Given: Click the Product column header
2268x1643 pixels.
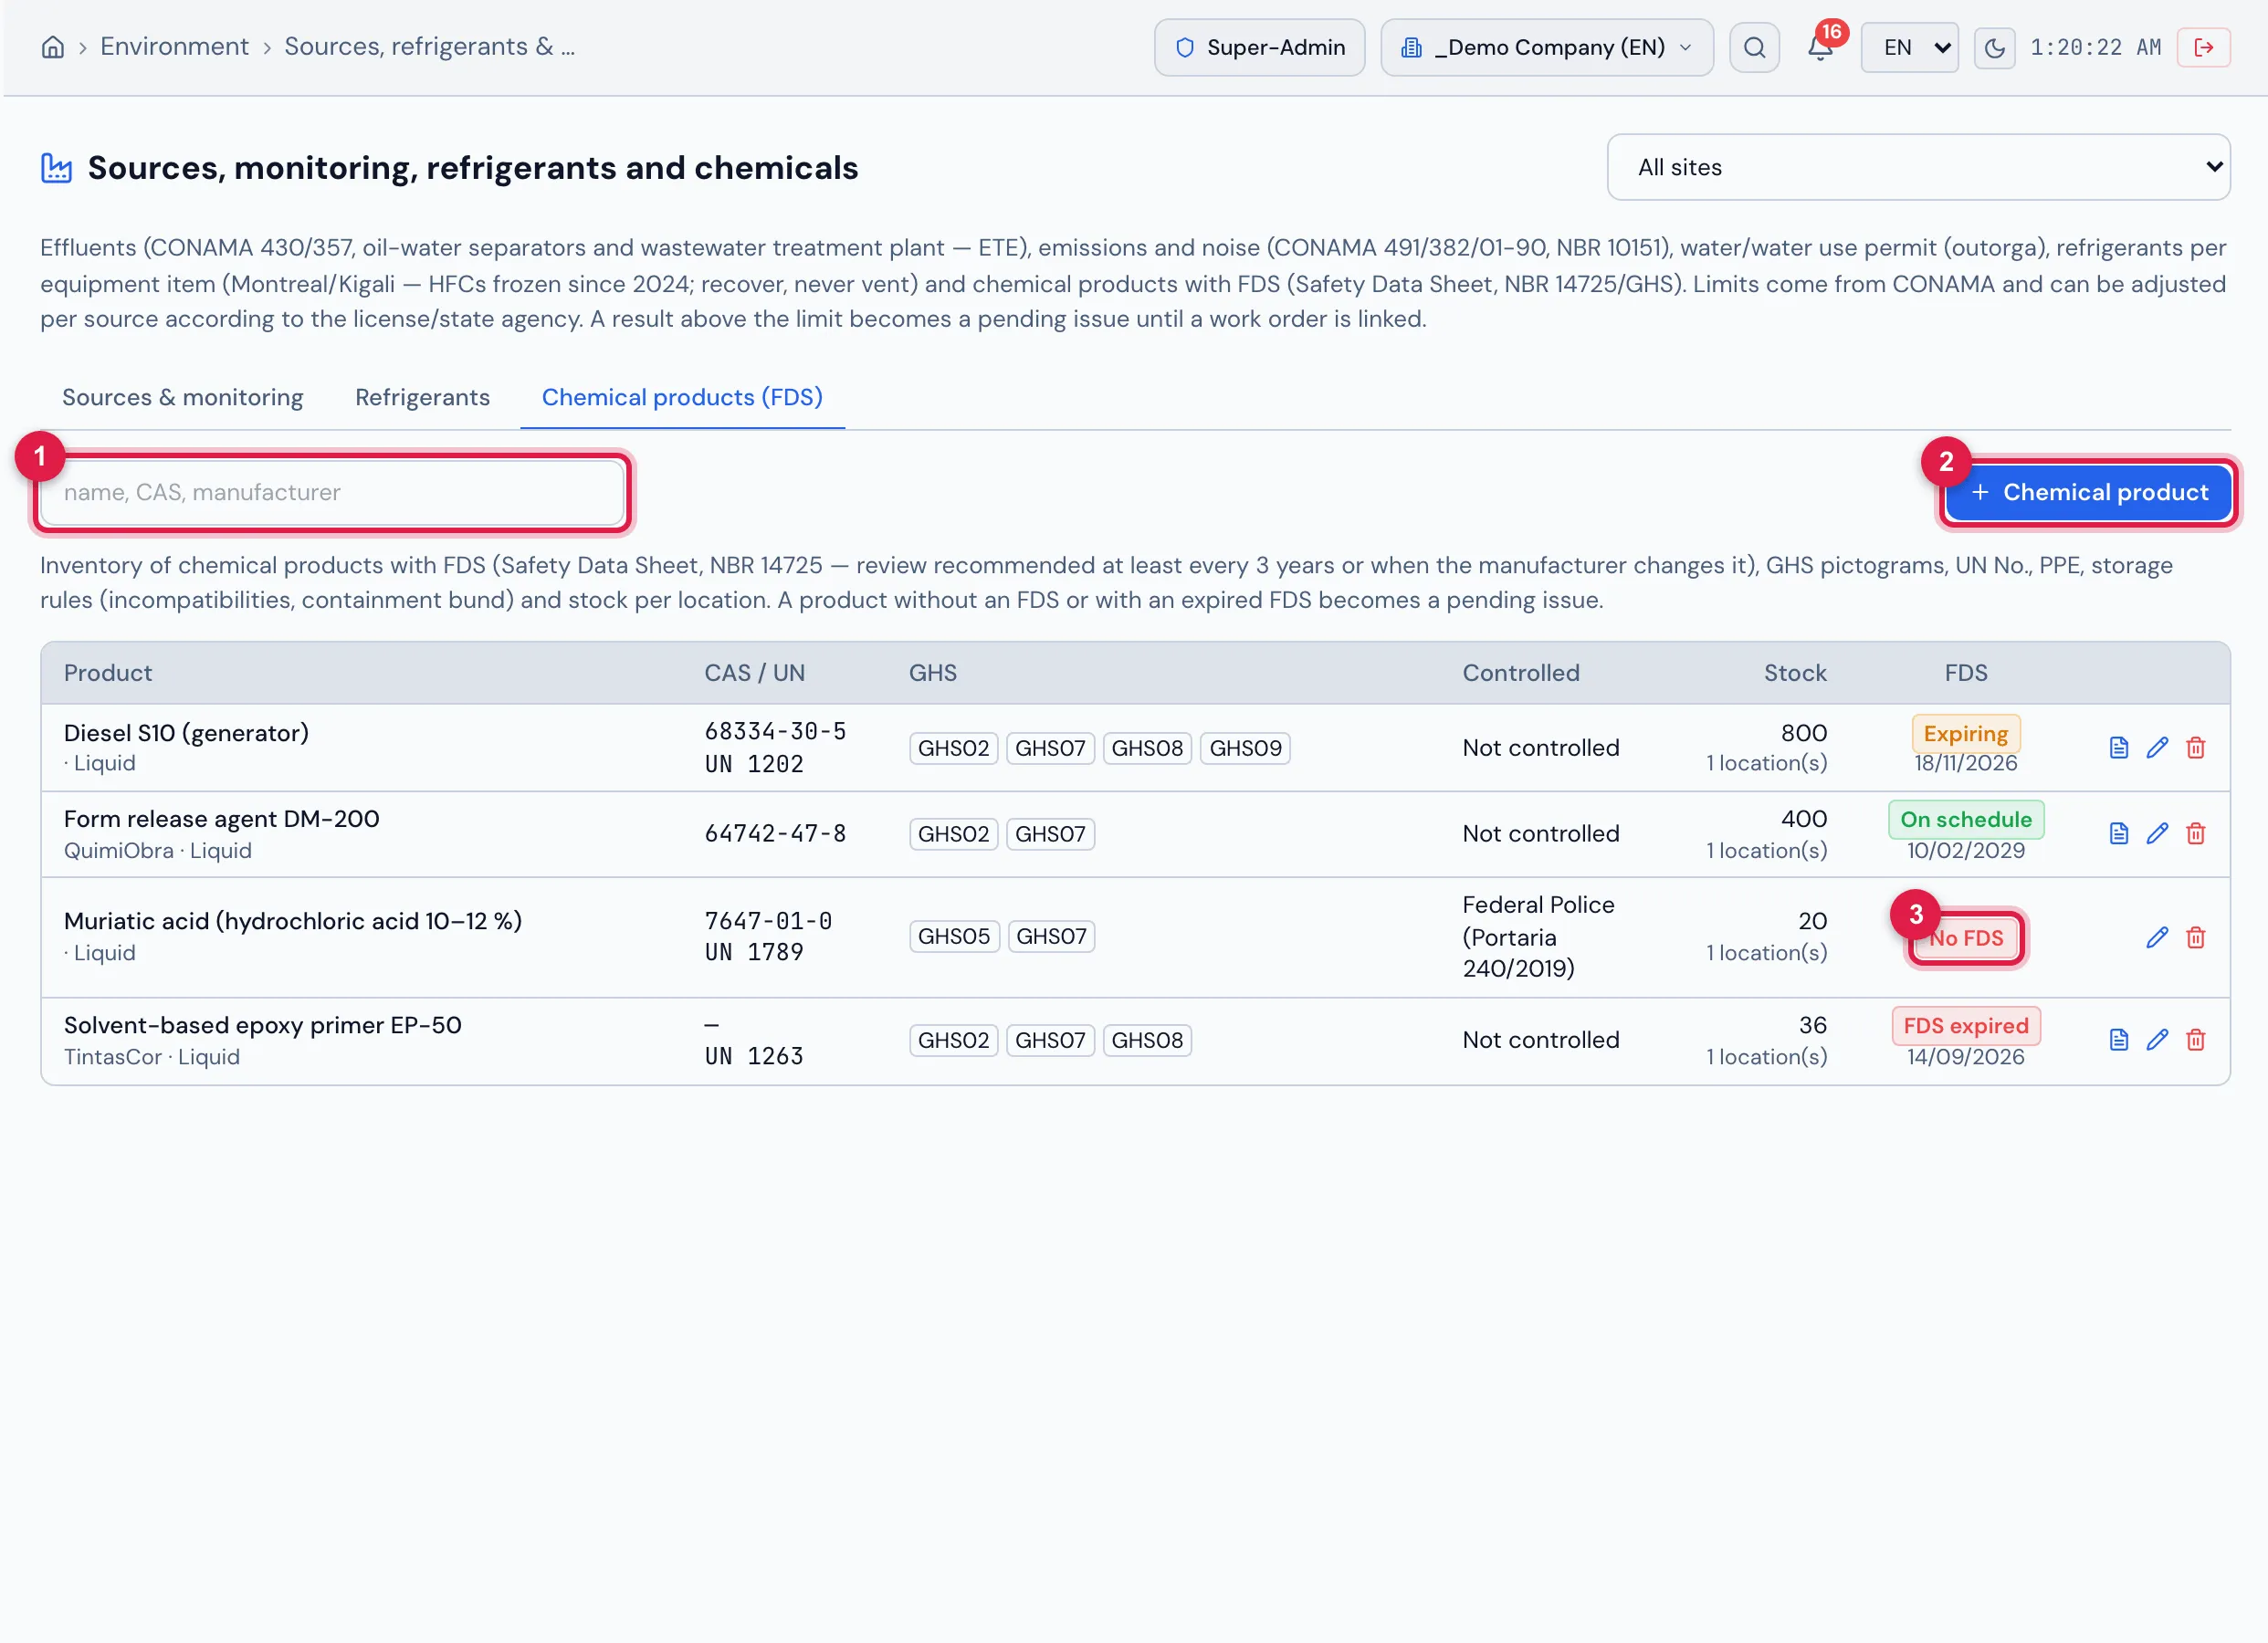Looking at the screenshot, I should 108,673.
